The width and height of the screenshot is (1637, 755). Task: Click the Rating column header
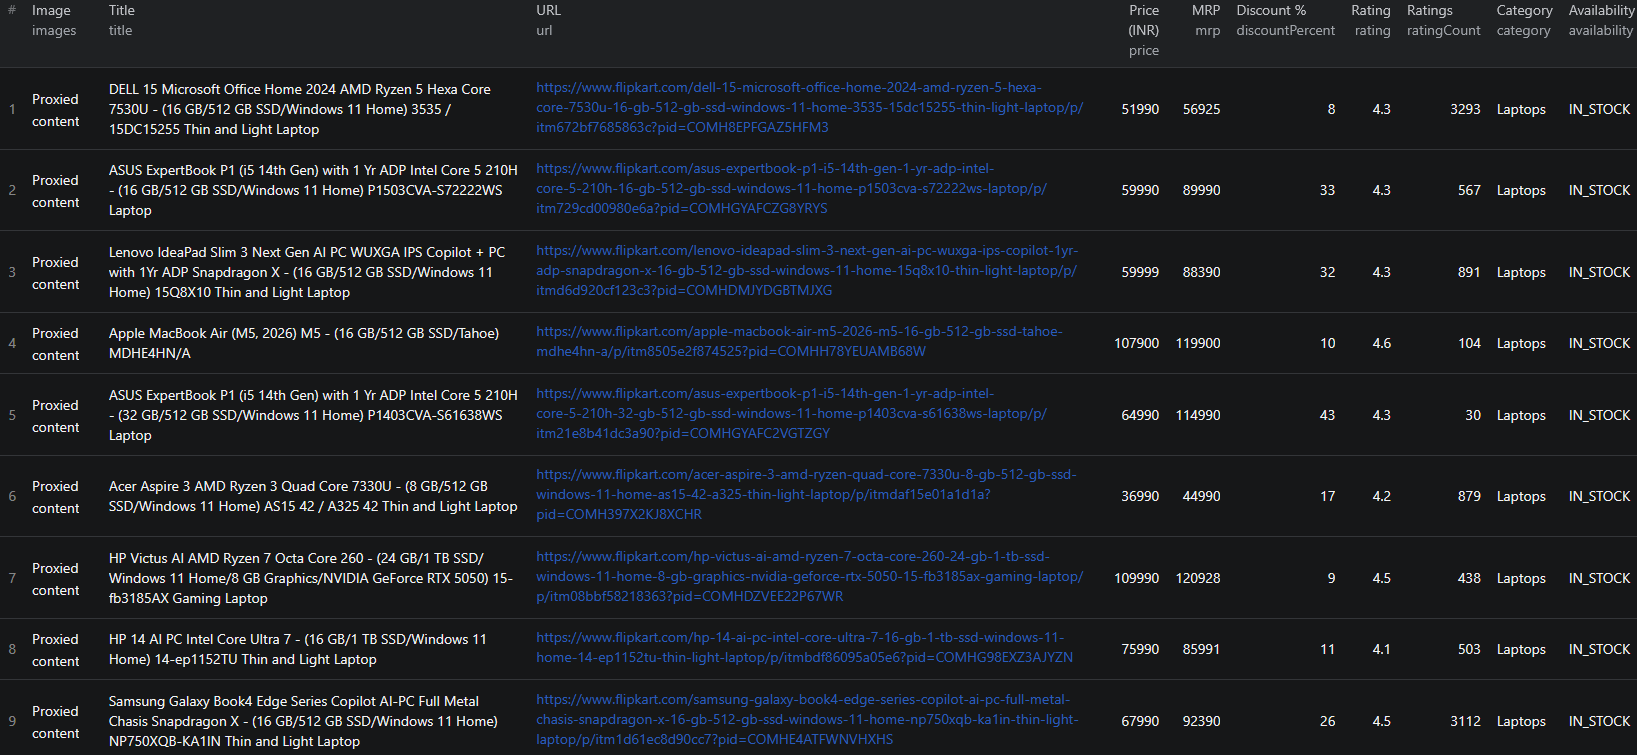click(x=1370, y=21)
